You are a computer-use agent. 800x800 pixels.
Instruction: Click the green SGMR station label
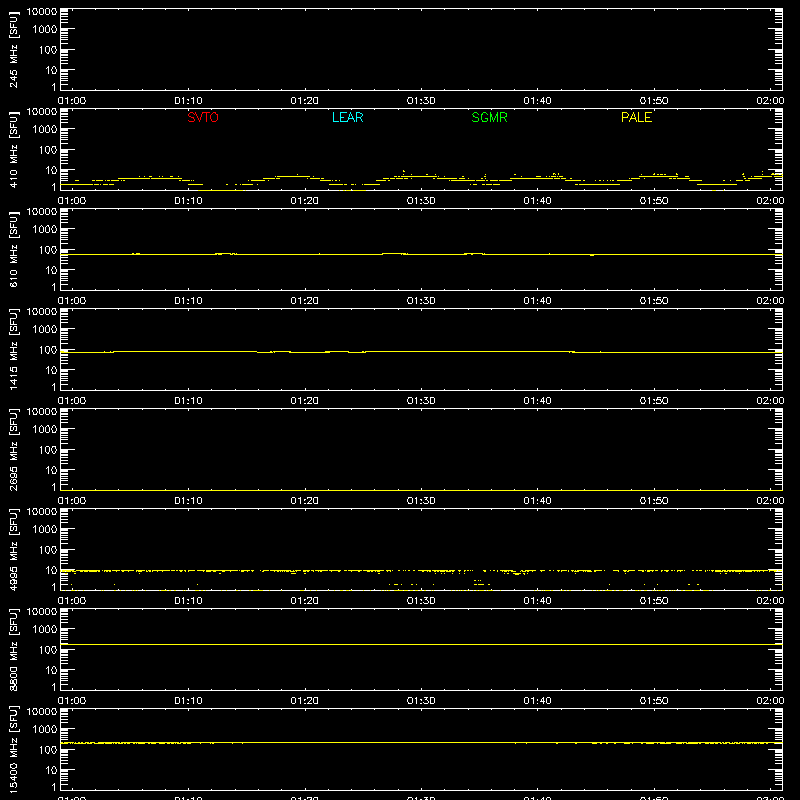tap(489, 117)
